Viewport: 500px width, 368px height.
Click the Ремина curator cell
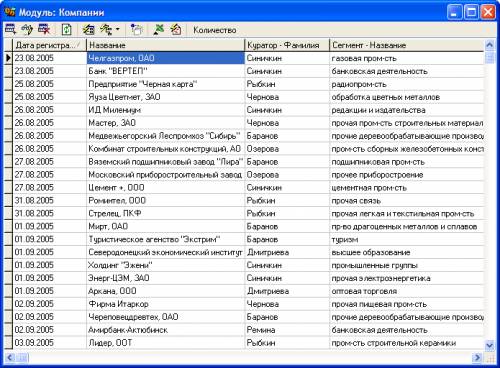tap(287, 330)
